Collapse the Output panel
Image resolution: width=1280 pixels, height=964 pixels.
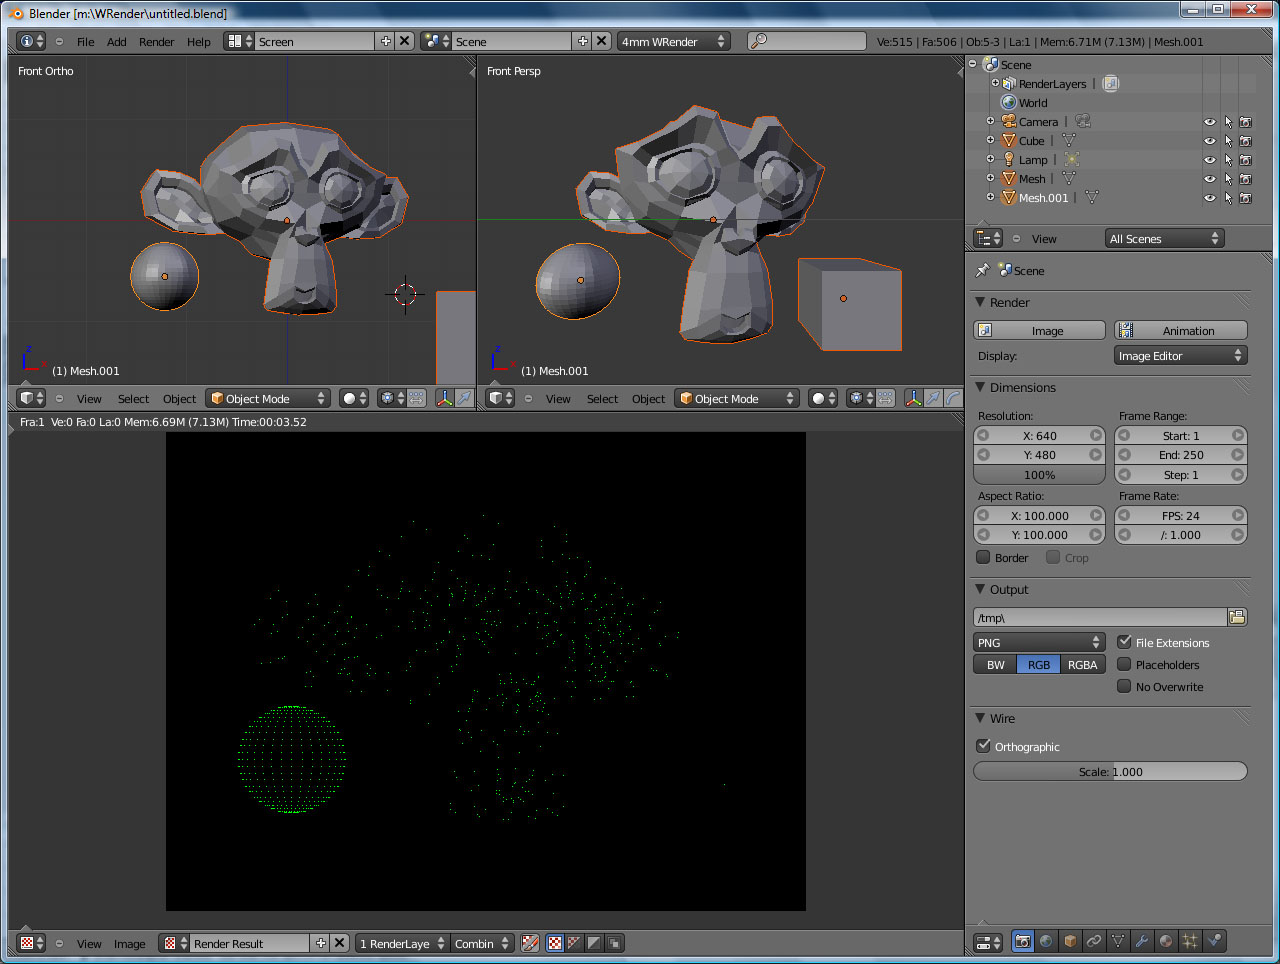(x=980, y=589)
